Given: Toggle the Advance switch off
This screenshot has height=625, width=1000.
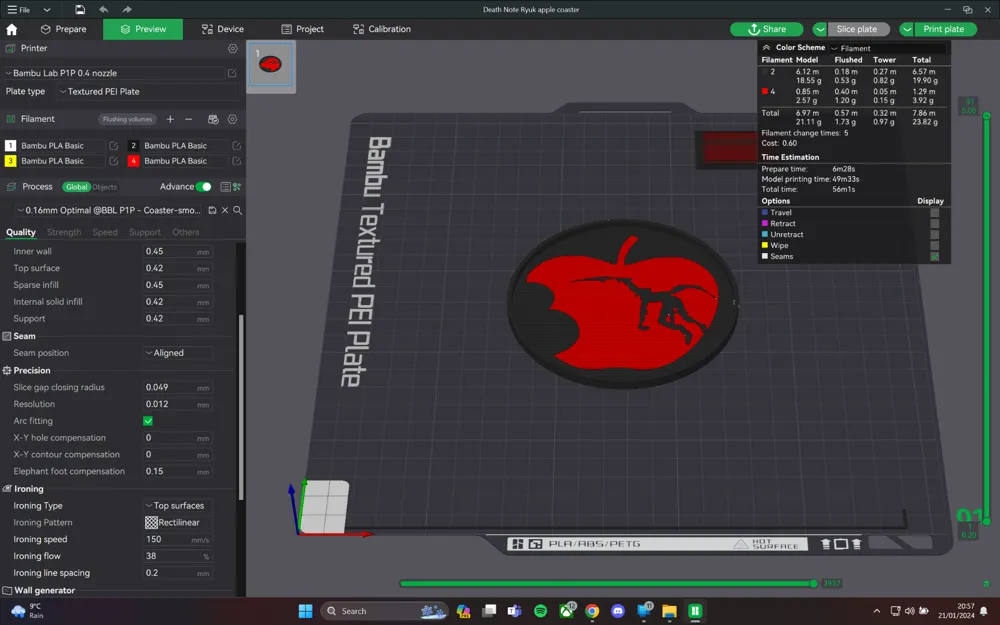Looking at the screenshot, I should (x=204, y=187).
